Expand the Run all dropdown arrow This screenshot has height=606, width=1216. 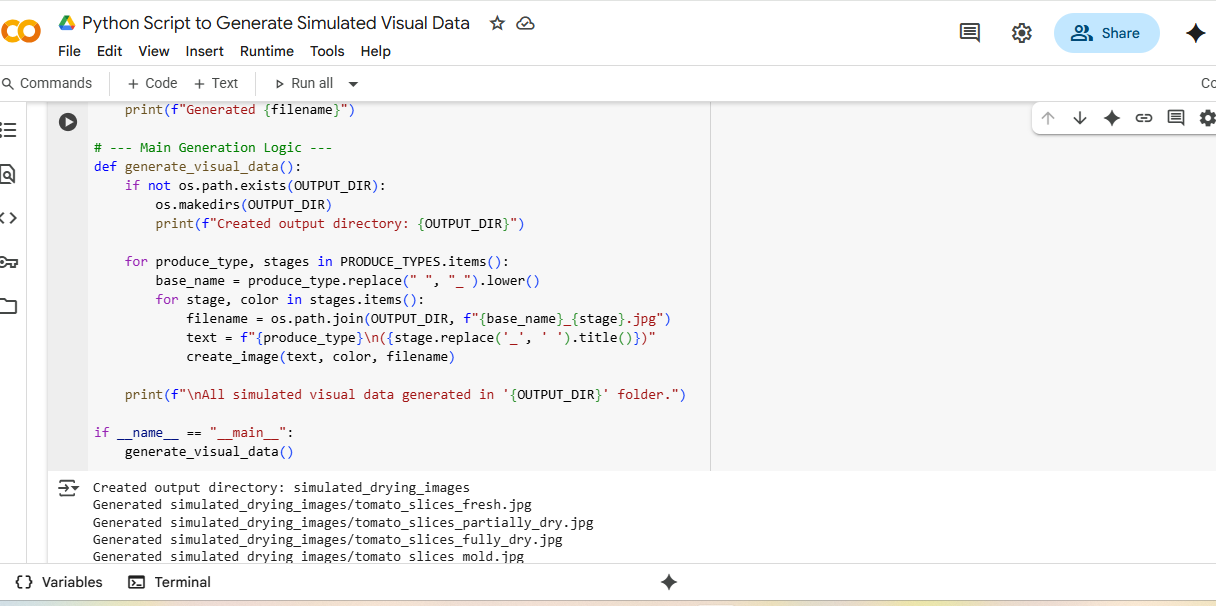click(353, 84)
